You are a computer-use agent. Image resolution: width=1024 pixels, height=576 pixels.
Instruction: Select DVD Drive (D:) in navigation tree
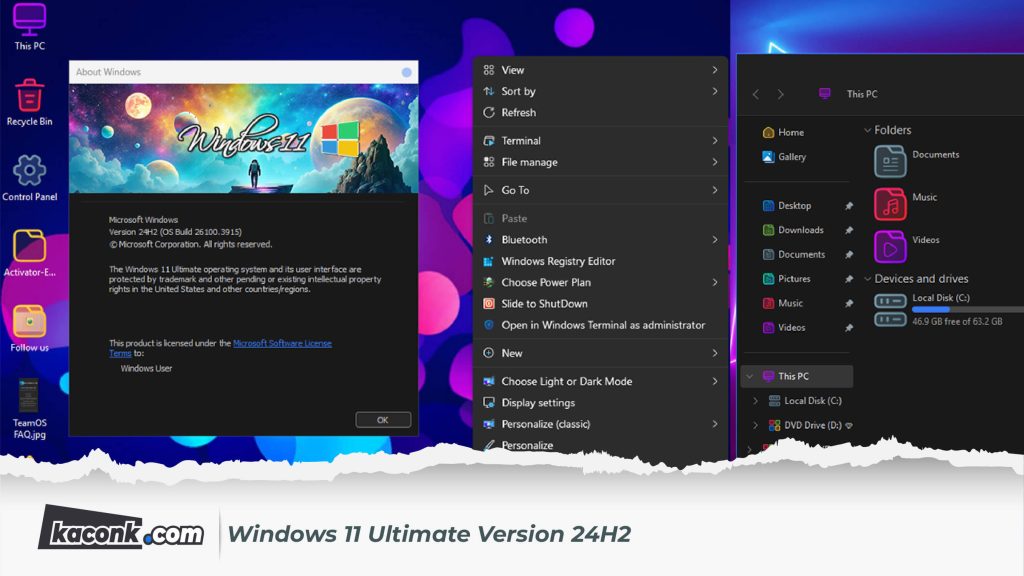pos(812,425)
